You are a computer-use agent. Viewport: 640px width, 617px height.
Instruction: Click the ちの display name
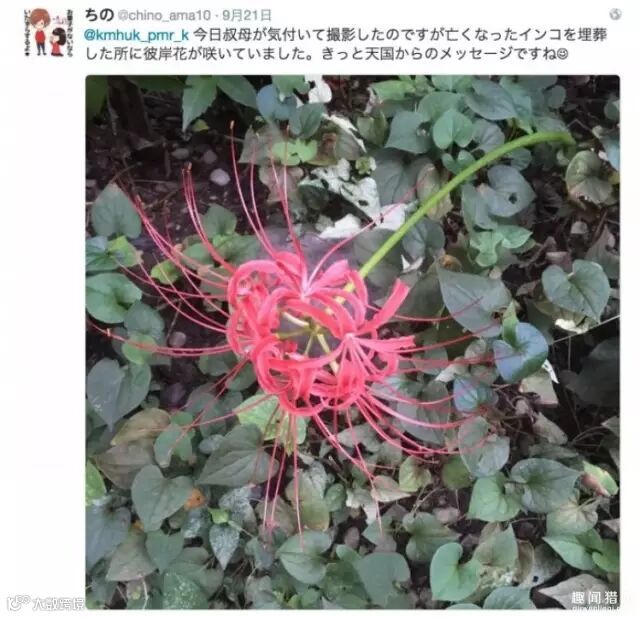click(99, 15)
